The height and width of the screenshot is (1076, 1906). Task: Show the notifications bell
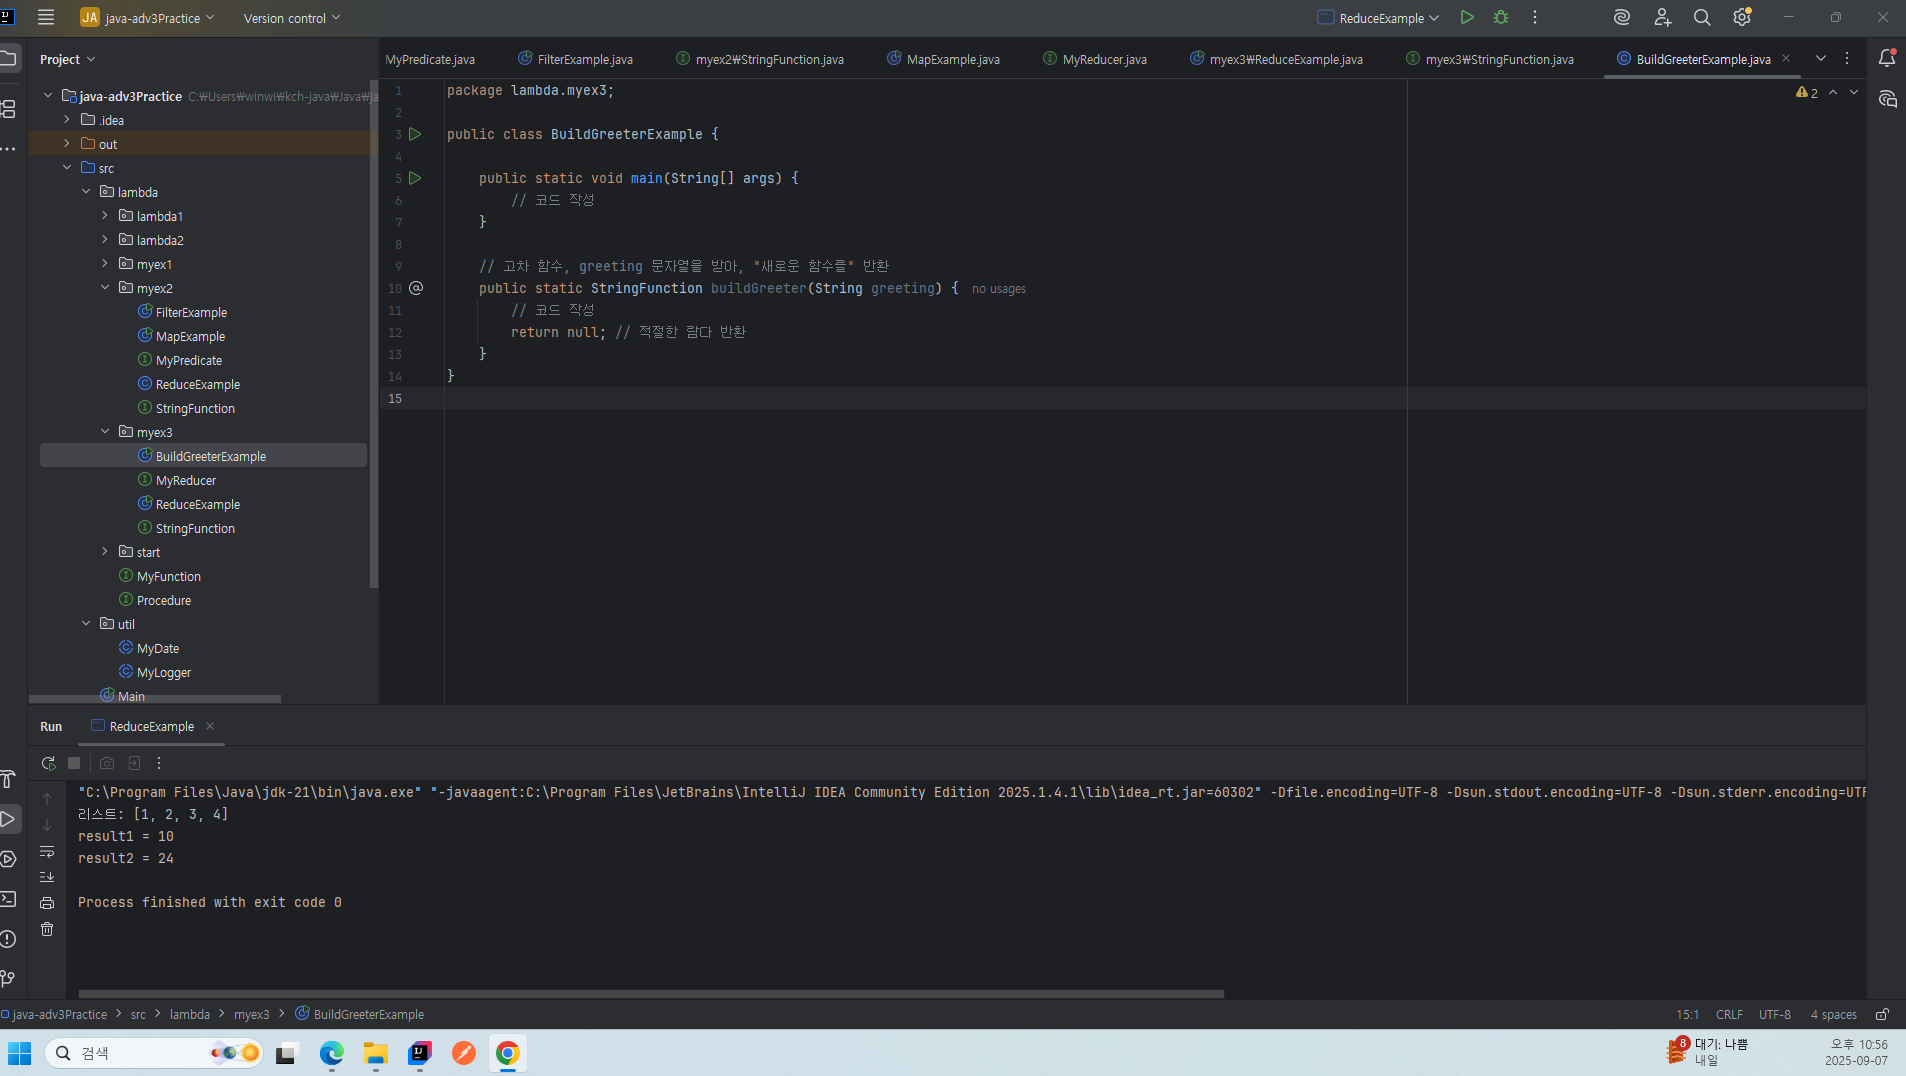pyautogui.click(x=1887, y=58)
